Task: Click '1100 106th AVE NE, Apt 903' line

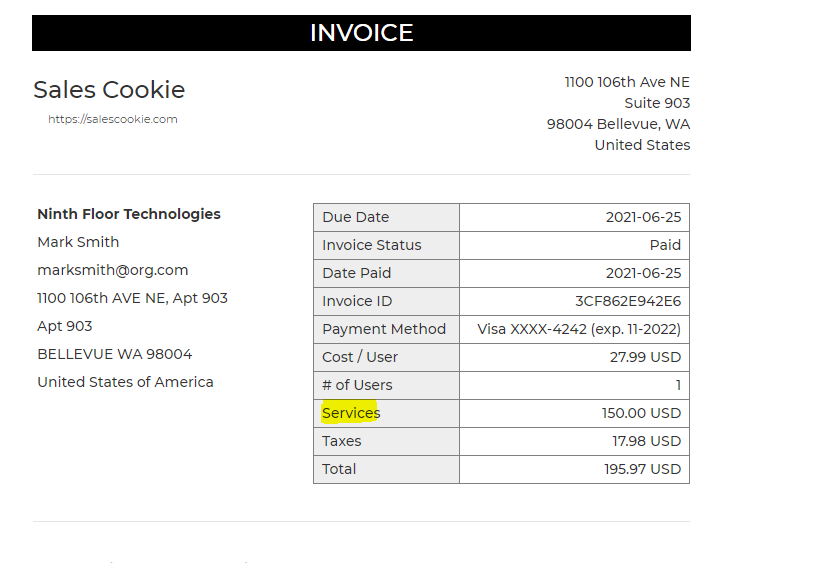Action: click(132, 298)
